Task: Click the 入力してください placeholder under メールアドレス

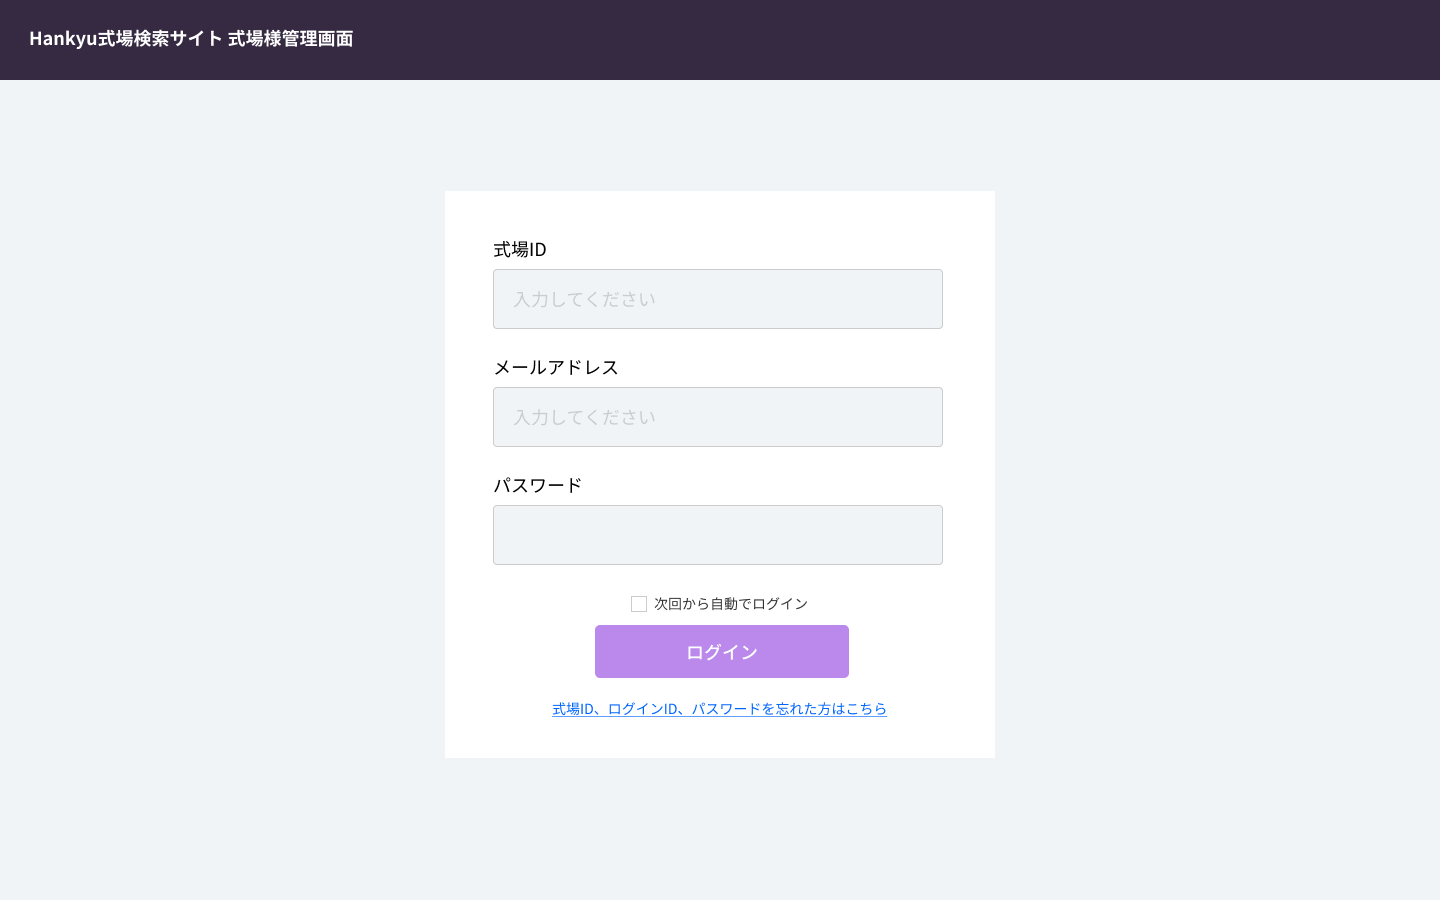Action: pos(585,417)
